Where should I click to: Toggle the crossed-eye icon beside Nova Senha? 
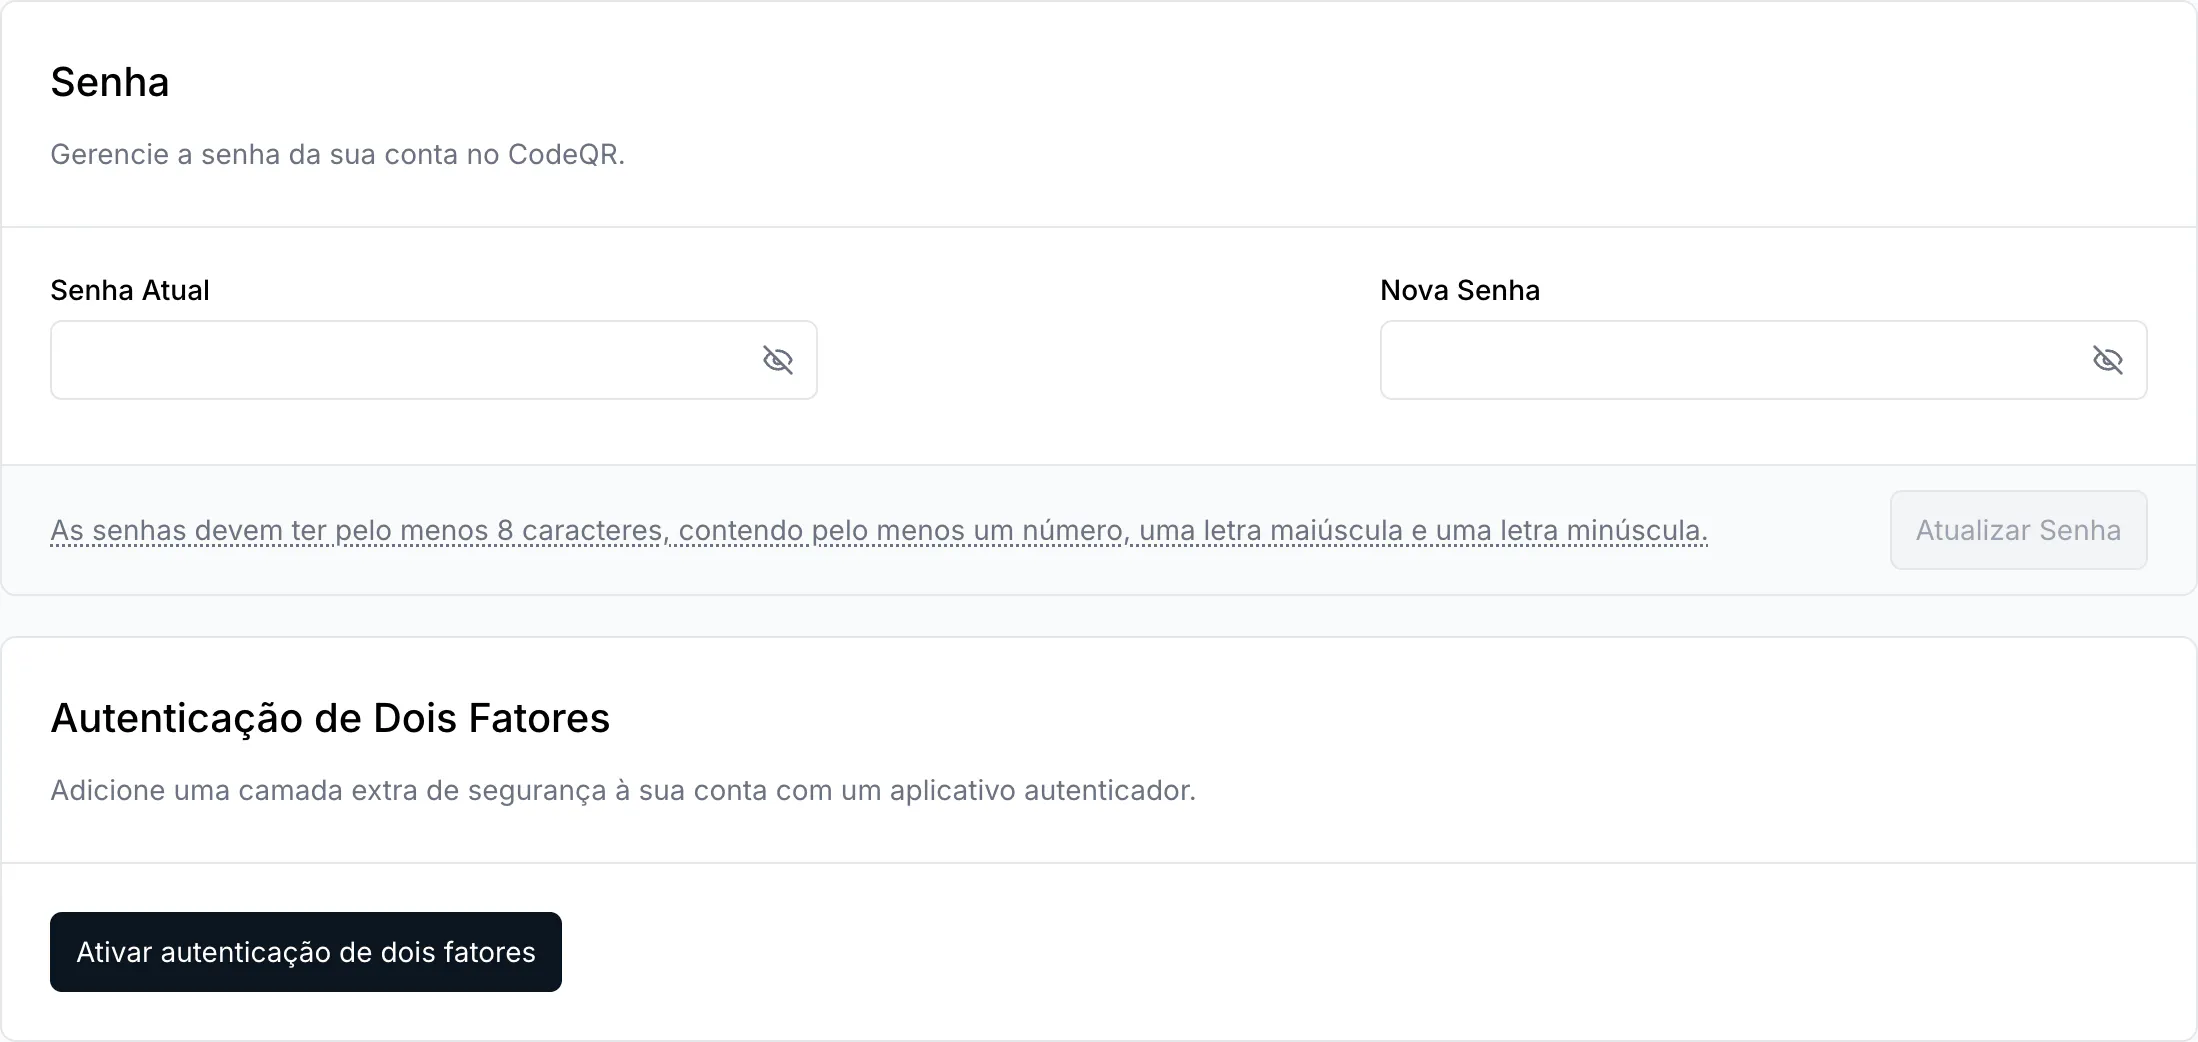pos(2107,360)
